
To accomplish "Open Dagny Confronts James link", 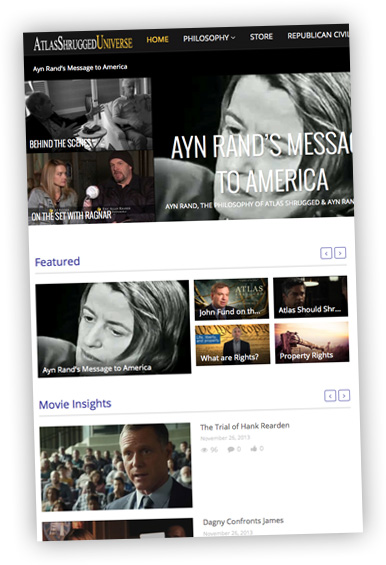I will [x=243, y=521].
